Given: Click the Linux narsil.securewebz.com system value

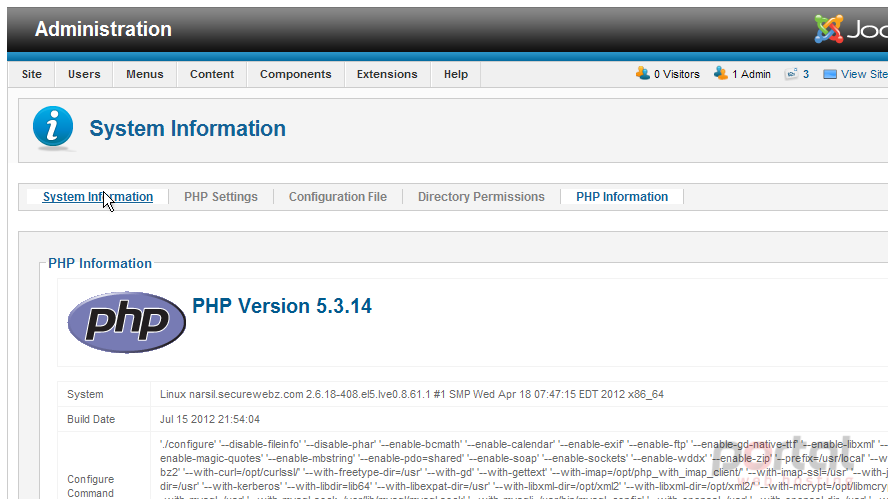Looking at the screenshot, I should point(412,394).
